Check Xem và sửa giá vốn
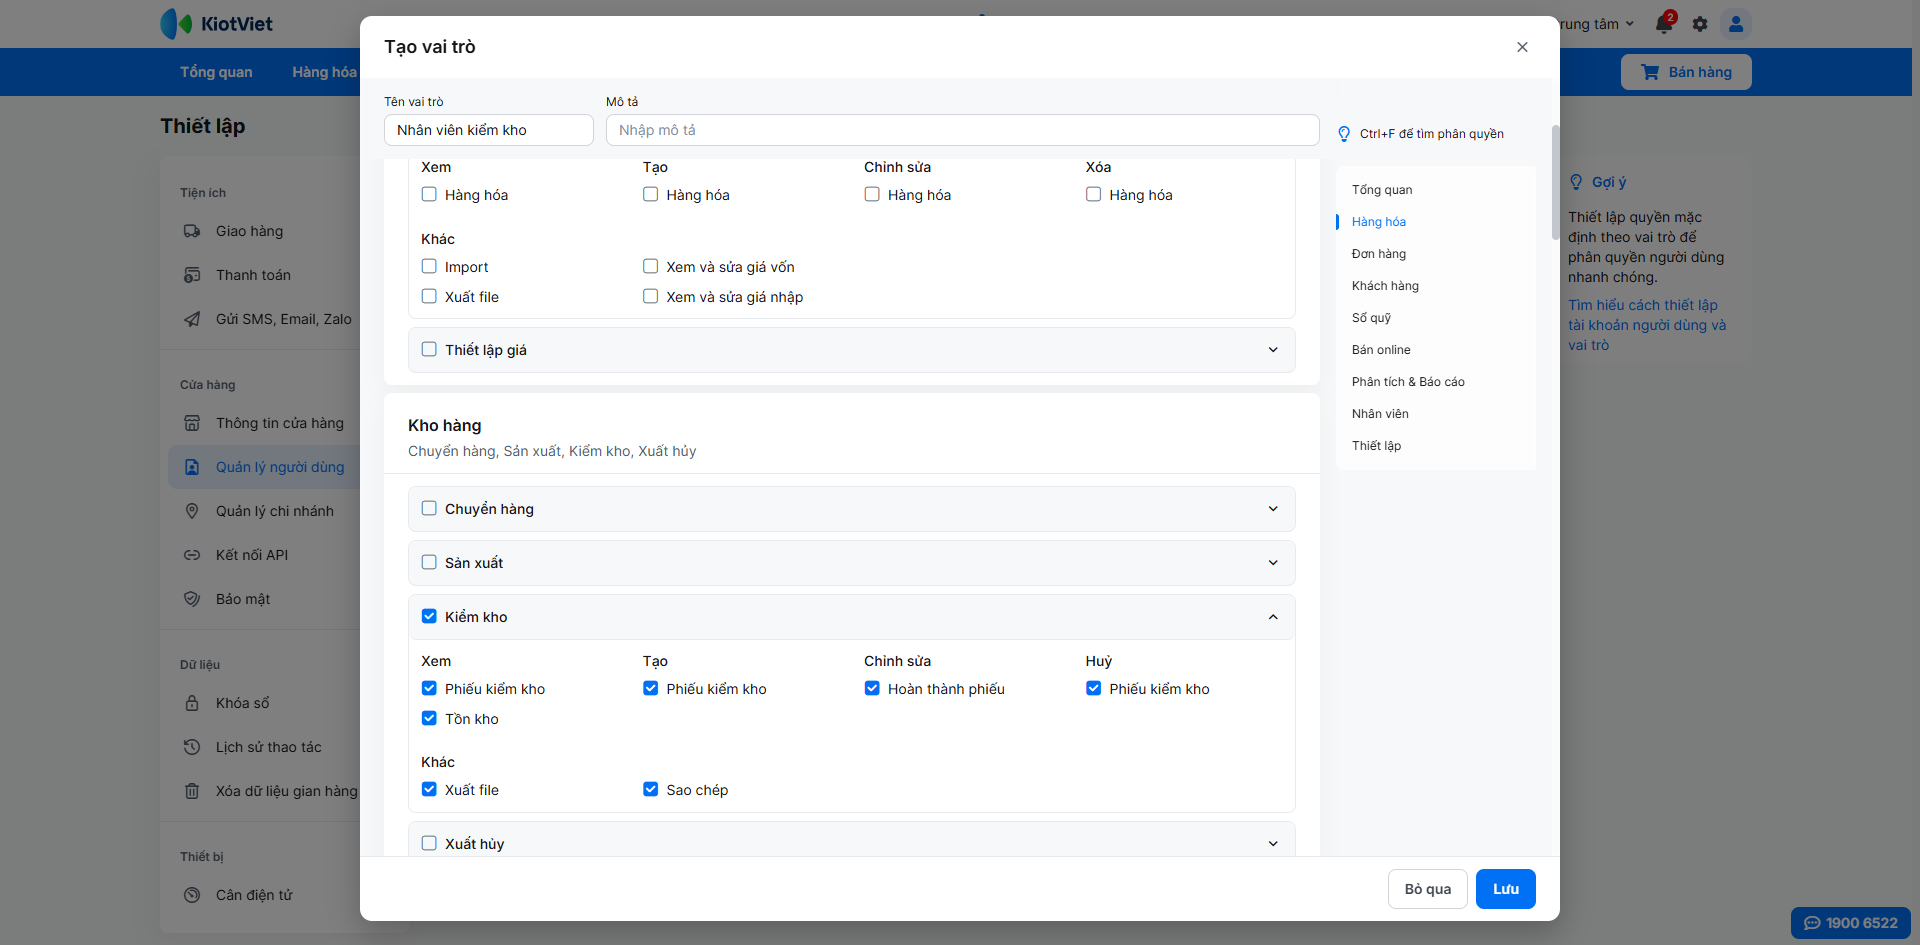 [x=651, y=266]
